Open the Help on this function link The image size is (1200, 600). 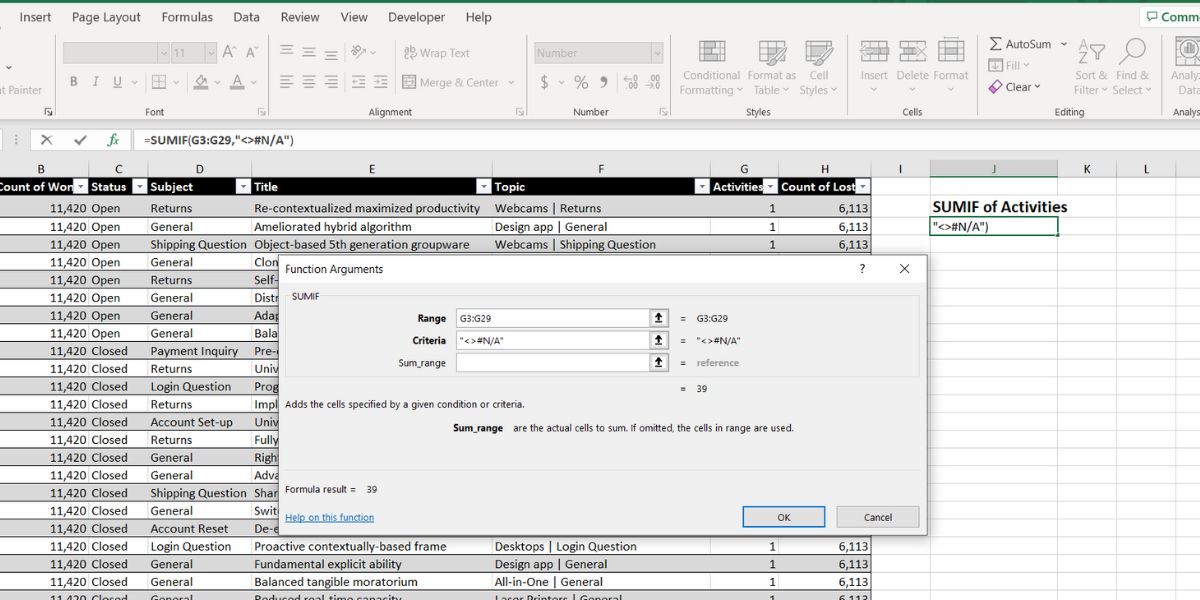tap(329, 518)
